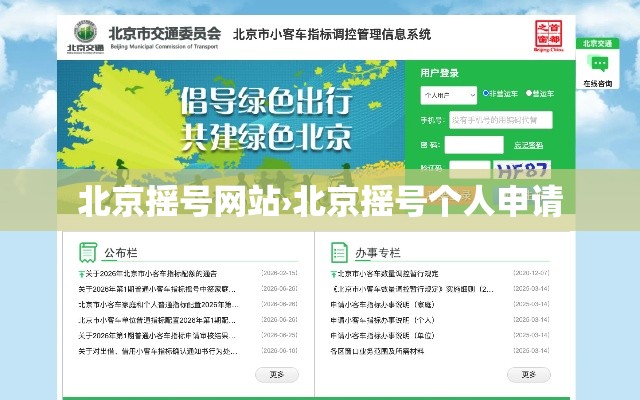Click the 在线咨询 label text
Viewport: 640px width, 400px height.
[598, 84]
